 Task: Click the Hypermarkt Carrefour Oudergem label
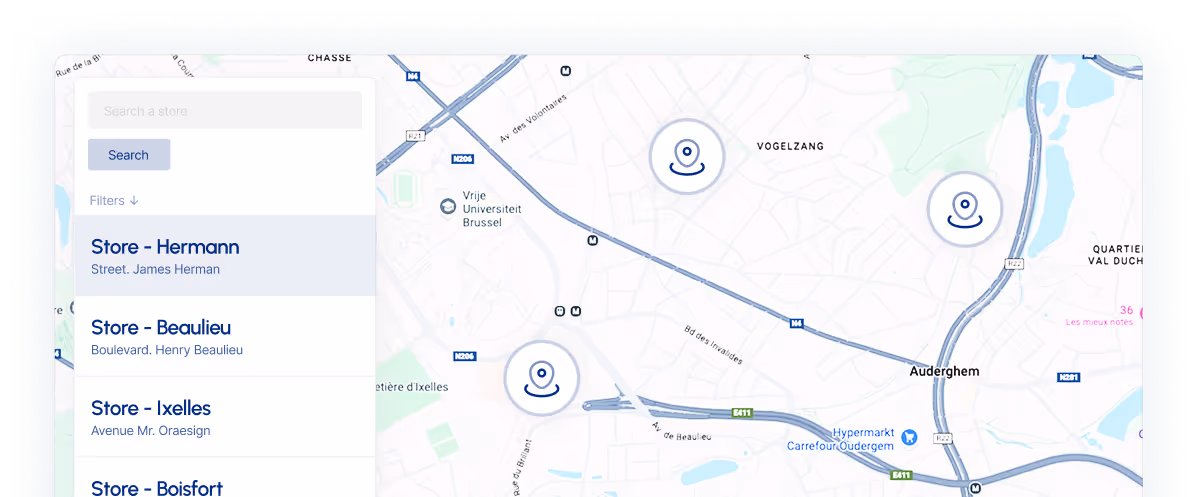[x=840, y=439]
